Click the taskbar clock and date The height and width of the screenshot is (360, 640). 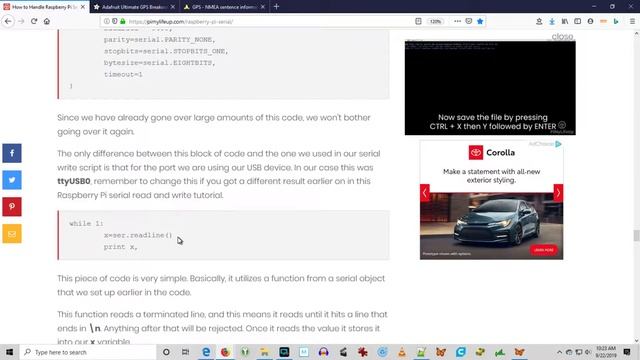(606, 352)
